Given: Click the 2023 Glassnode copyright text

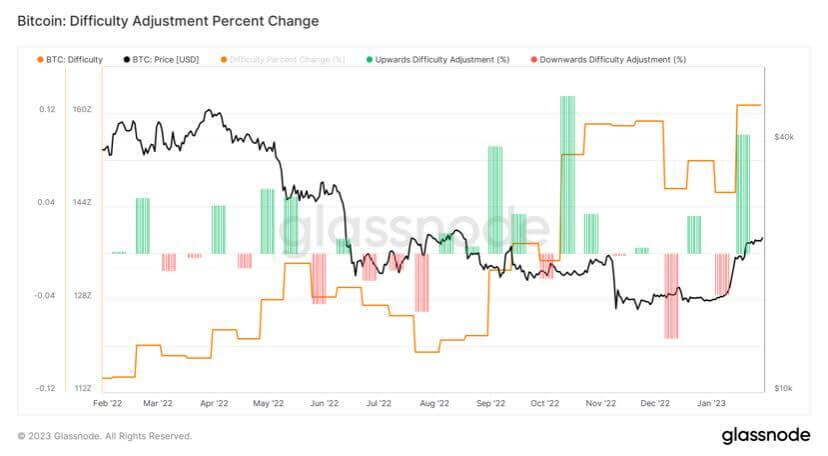Looking at the screenshot, I should (105, 436).
